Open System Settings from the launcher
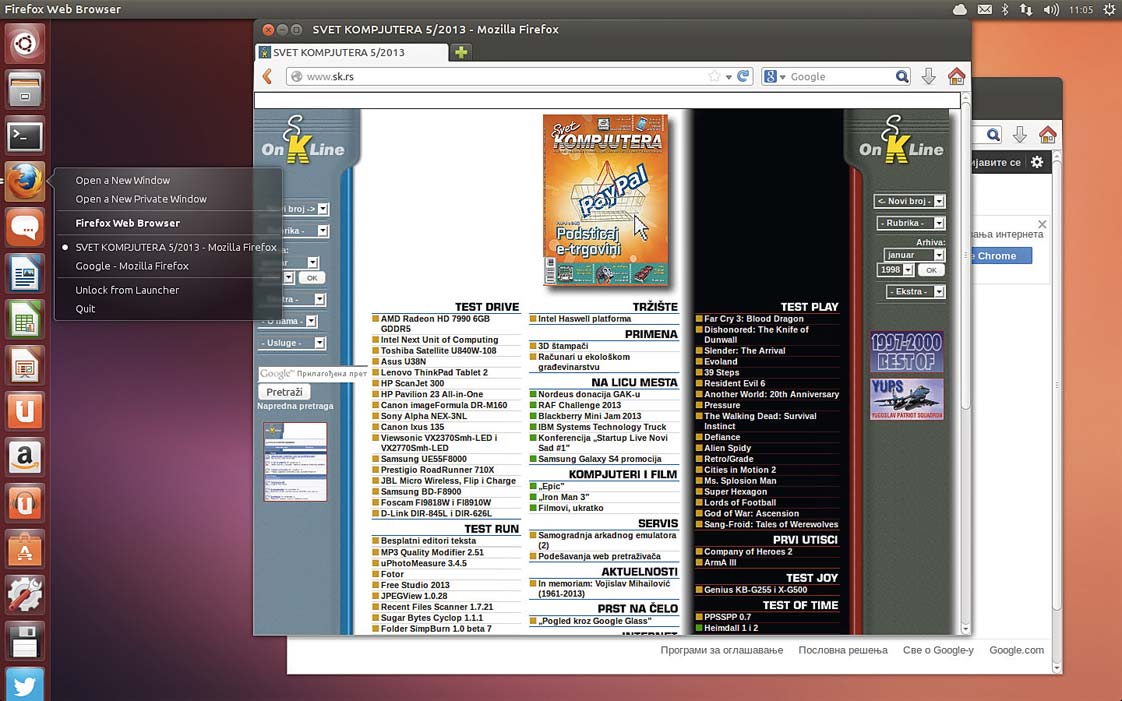This screenshot has width=1122, height=701. 25,595
